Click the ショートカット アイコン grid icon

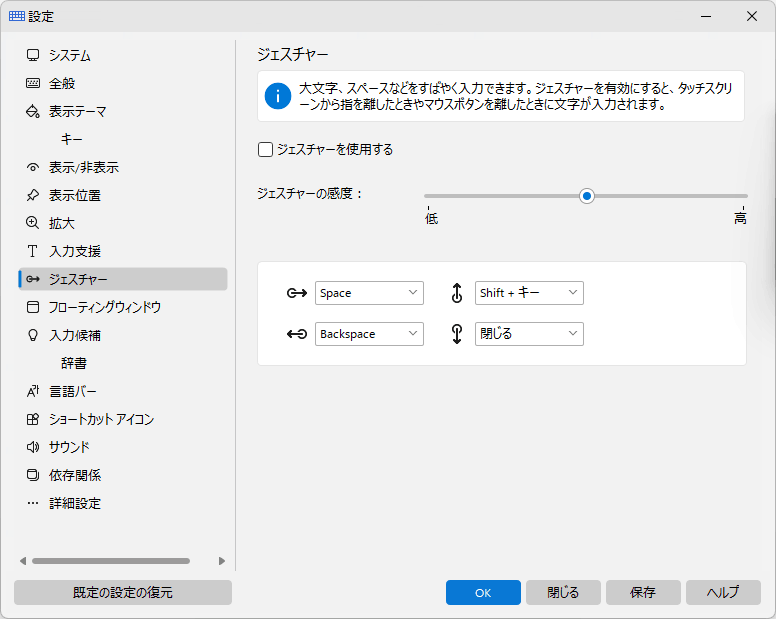[33, 419]
